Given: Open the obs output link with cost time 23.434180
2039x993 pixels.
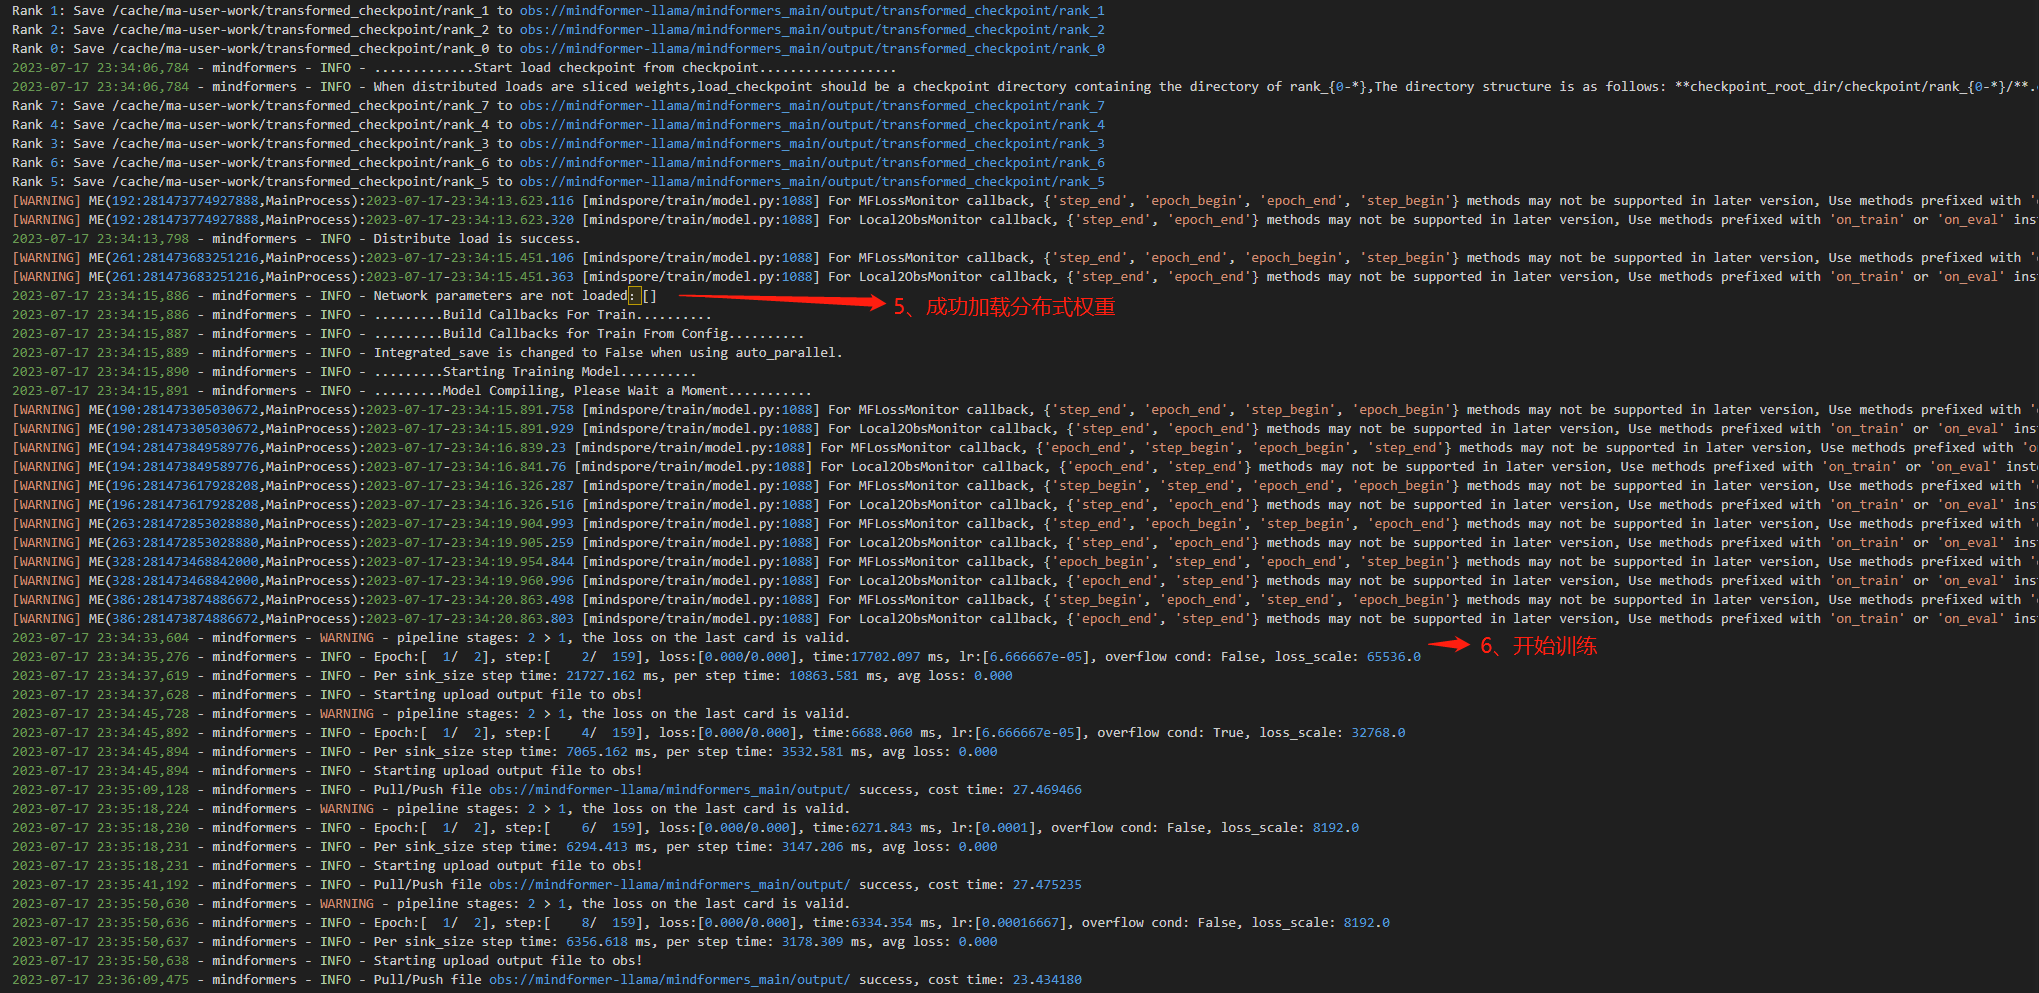Looking at the screenshot, I should 669,979.
